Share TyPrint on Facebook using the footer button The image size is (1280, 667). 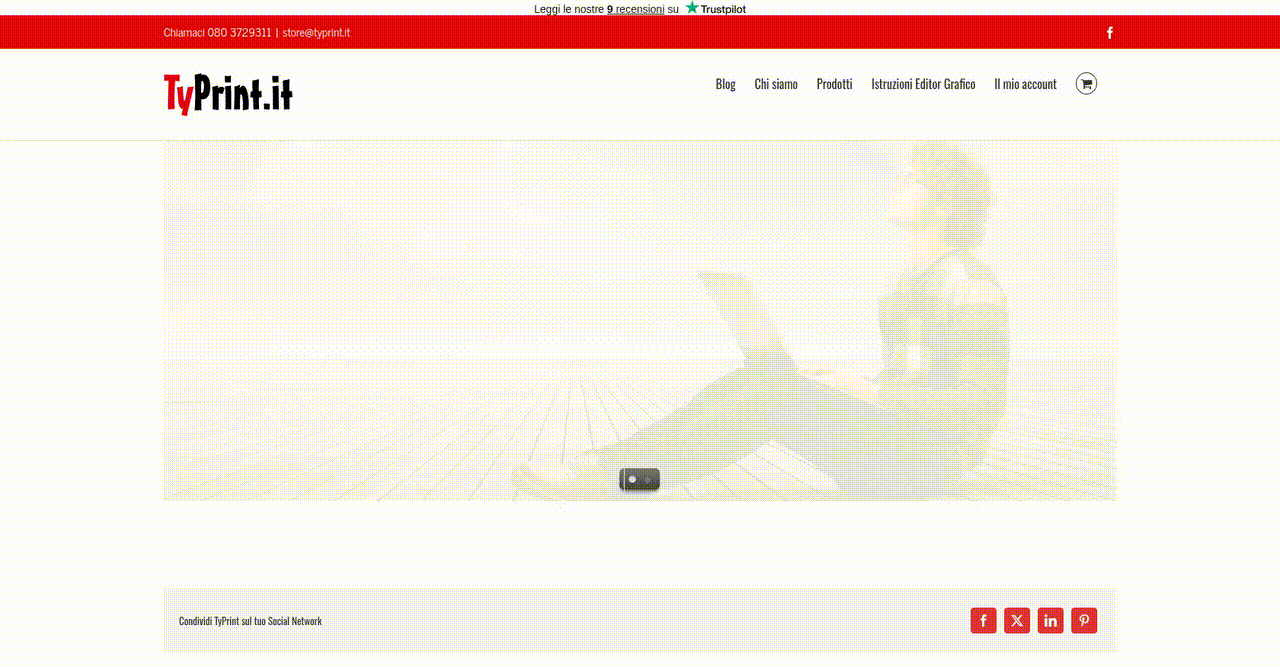[983, 621]
